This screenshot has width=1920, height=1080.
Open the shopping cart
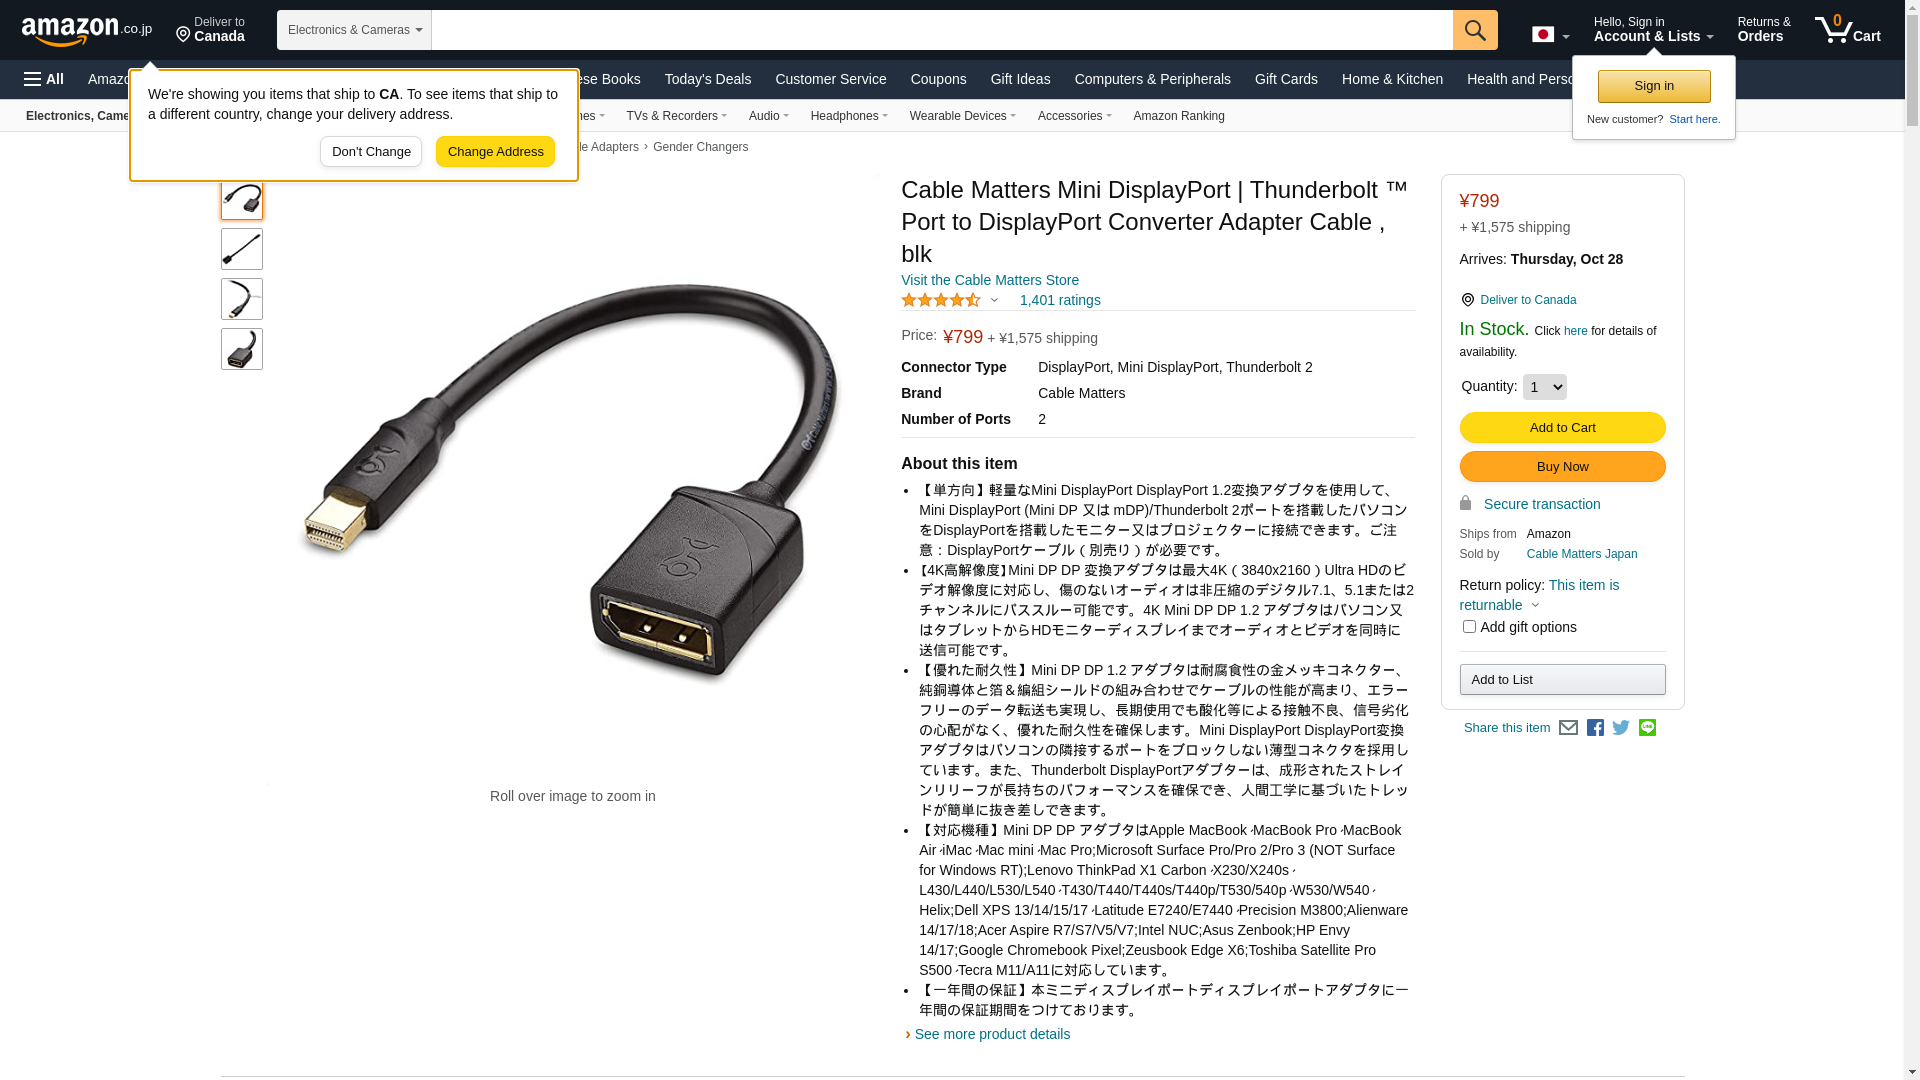coord(1848,30)
